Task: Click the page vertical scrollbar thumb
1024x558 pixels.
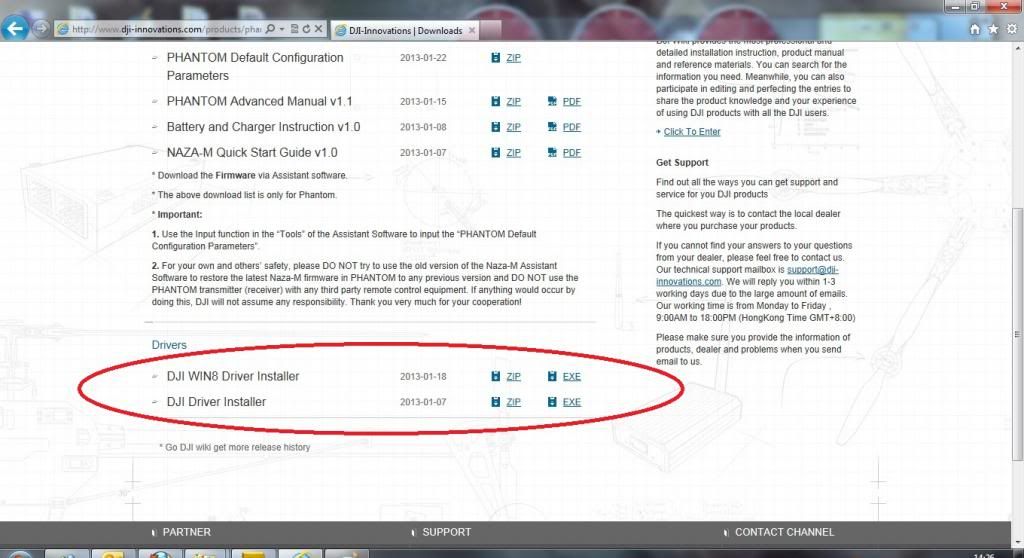Action: 1017,333
